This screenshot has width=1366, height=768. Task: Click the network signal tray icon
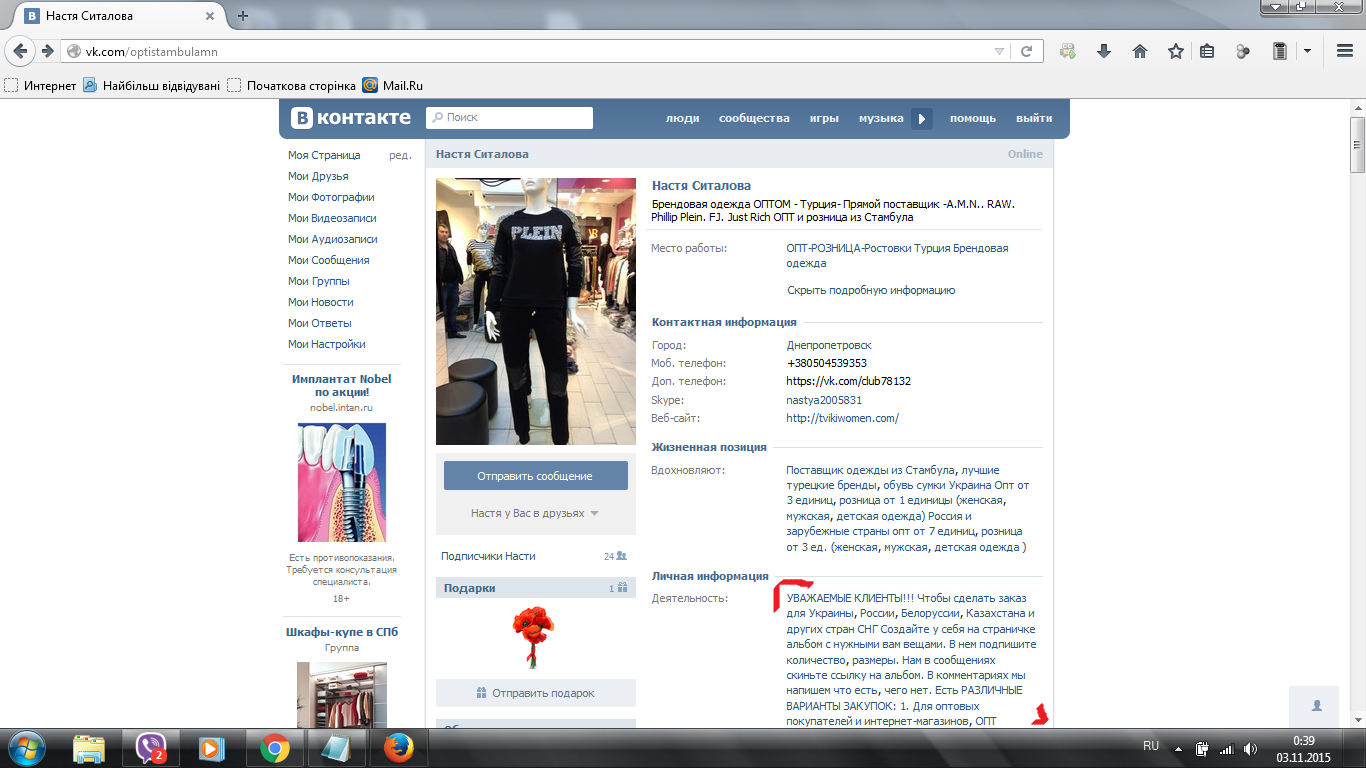[x=1227, y=748]
